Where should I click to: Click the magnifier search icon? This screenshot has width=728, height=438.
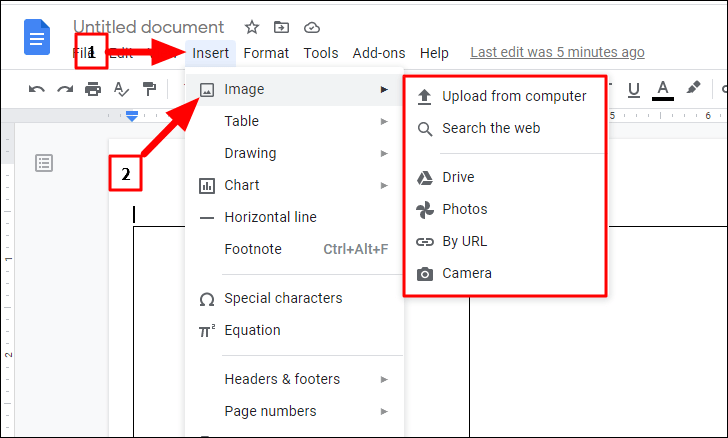click(x=425, y=129)
